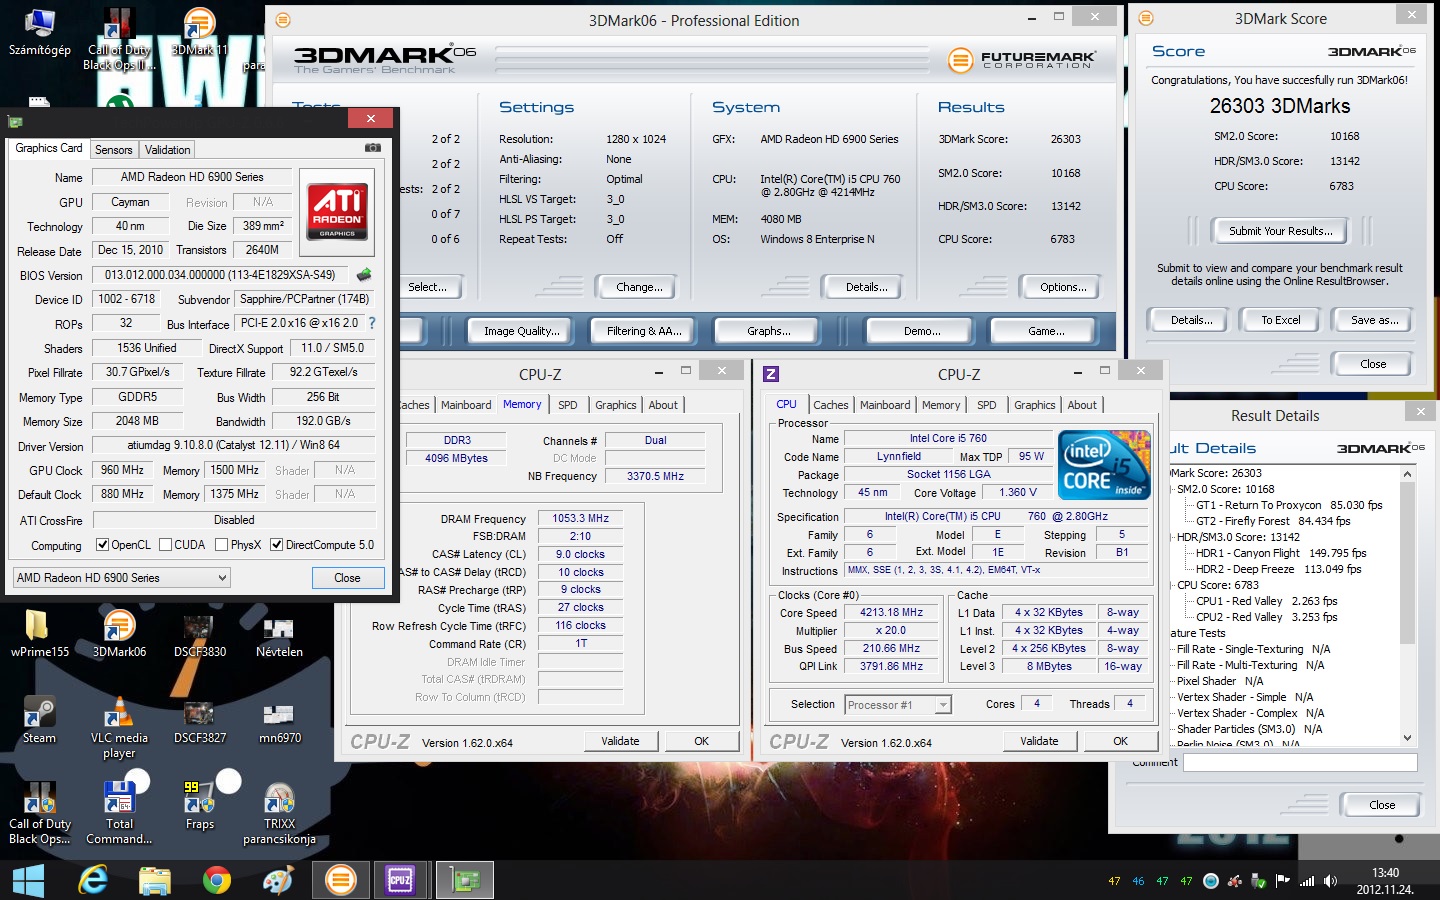The width and height of the screenshot is (1440, 900).
Task: Click Submit Your Results button
Action: pos(1280,231)
